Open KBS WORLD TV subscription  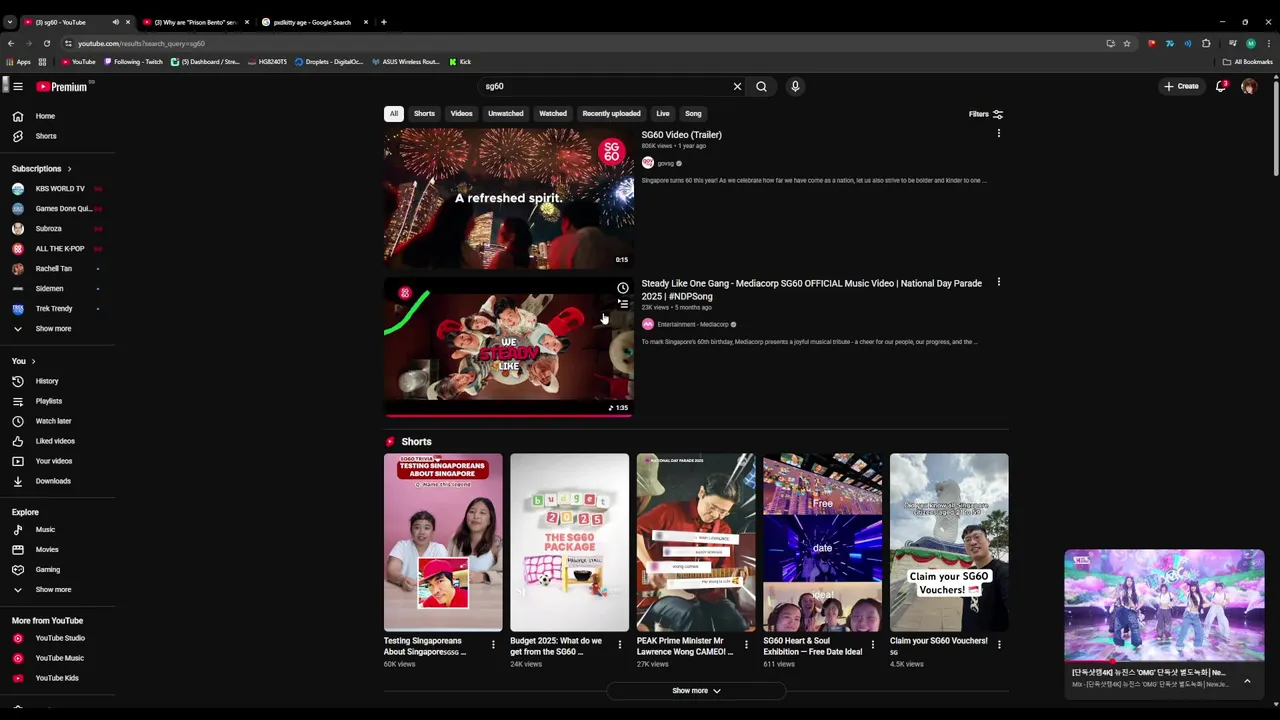[58, 189]
